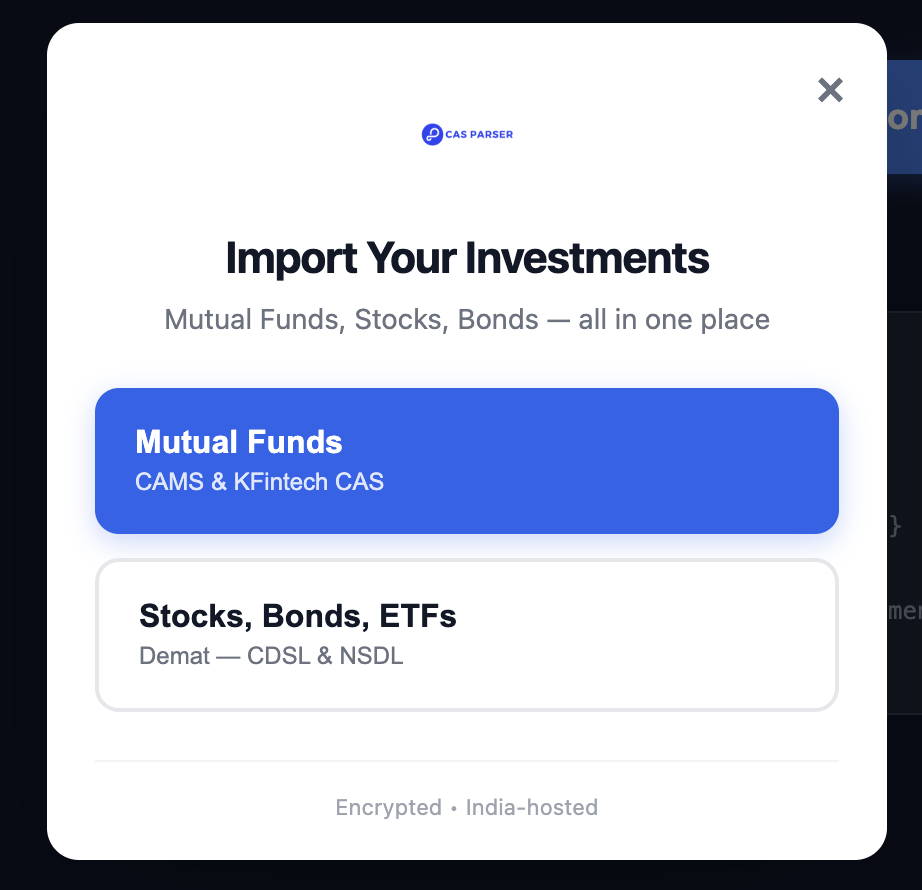Click the "Encrypted" footer text
This screenshot has width=922, height=890.
click(x=388, y=807)
